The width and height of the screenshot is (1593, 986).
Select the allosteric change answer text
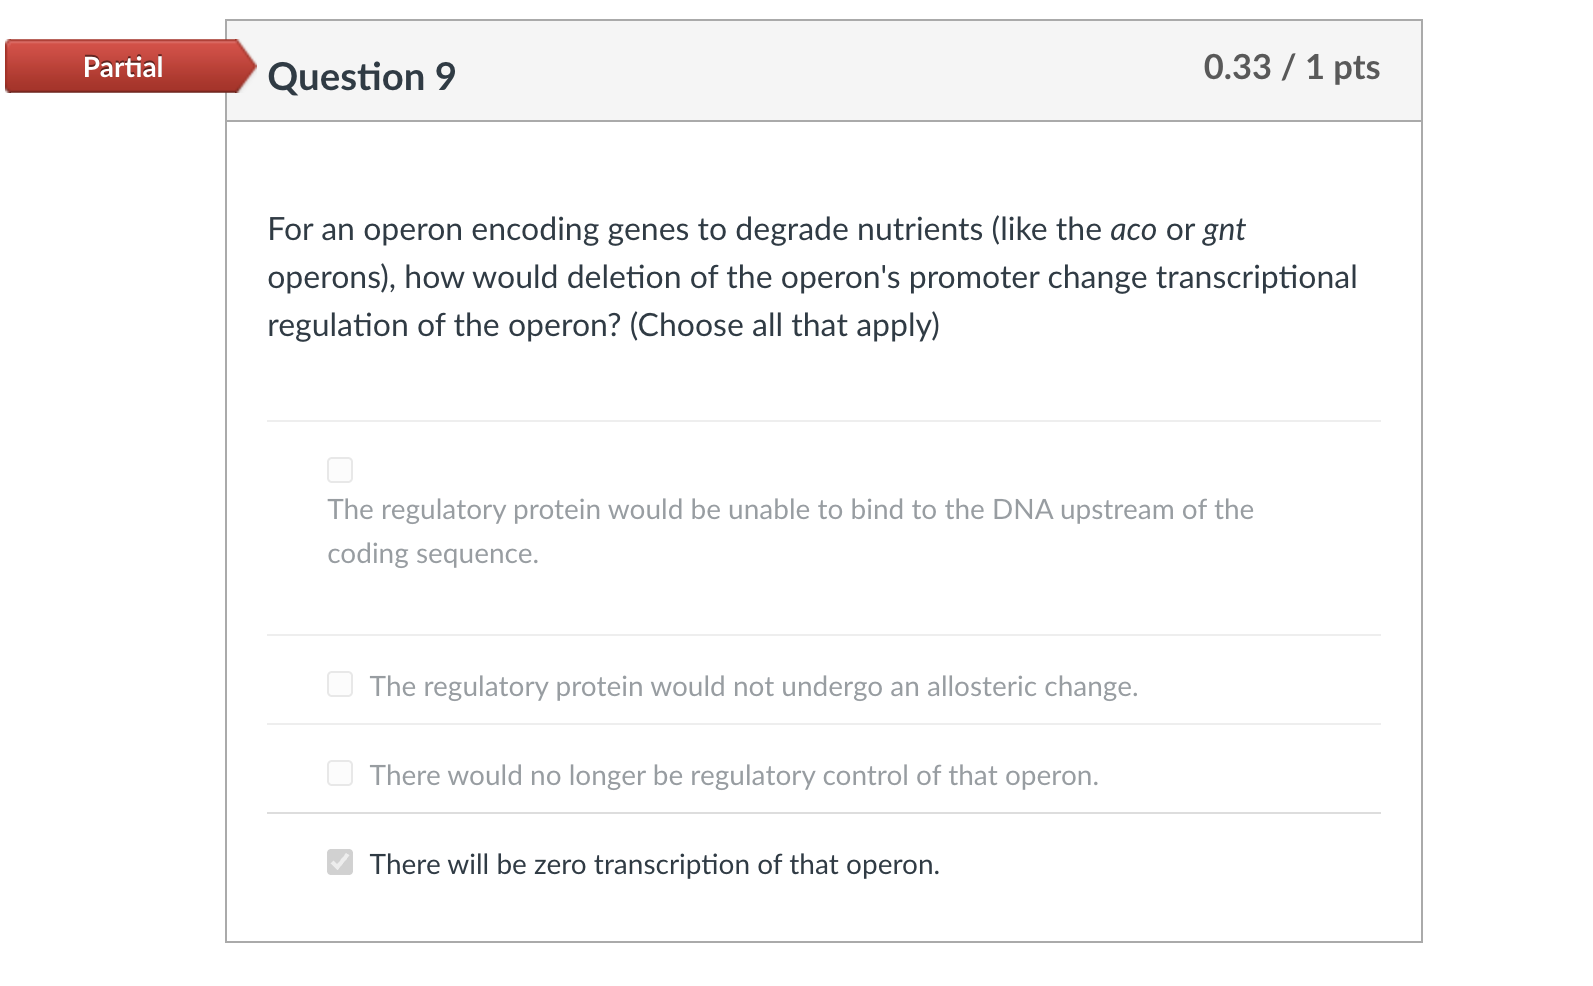click(x=753, y=686)
